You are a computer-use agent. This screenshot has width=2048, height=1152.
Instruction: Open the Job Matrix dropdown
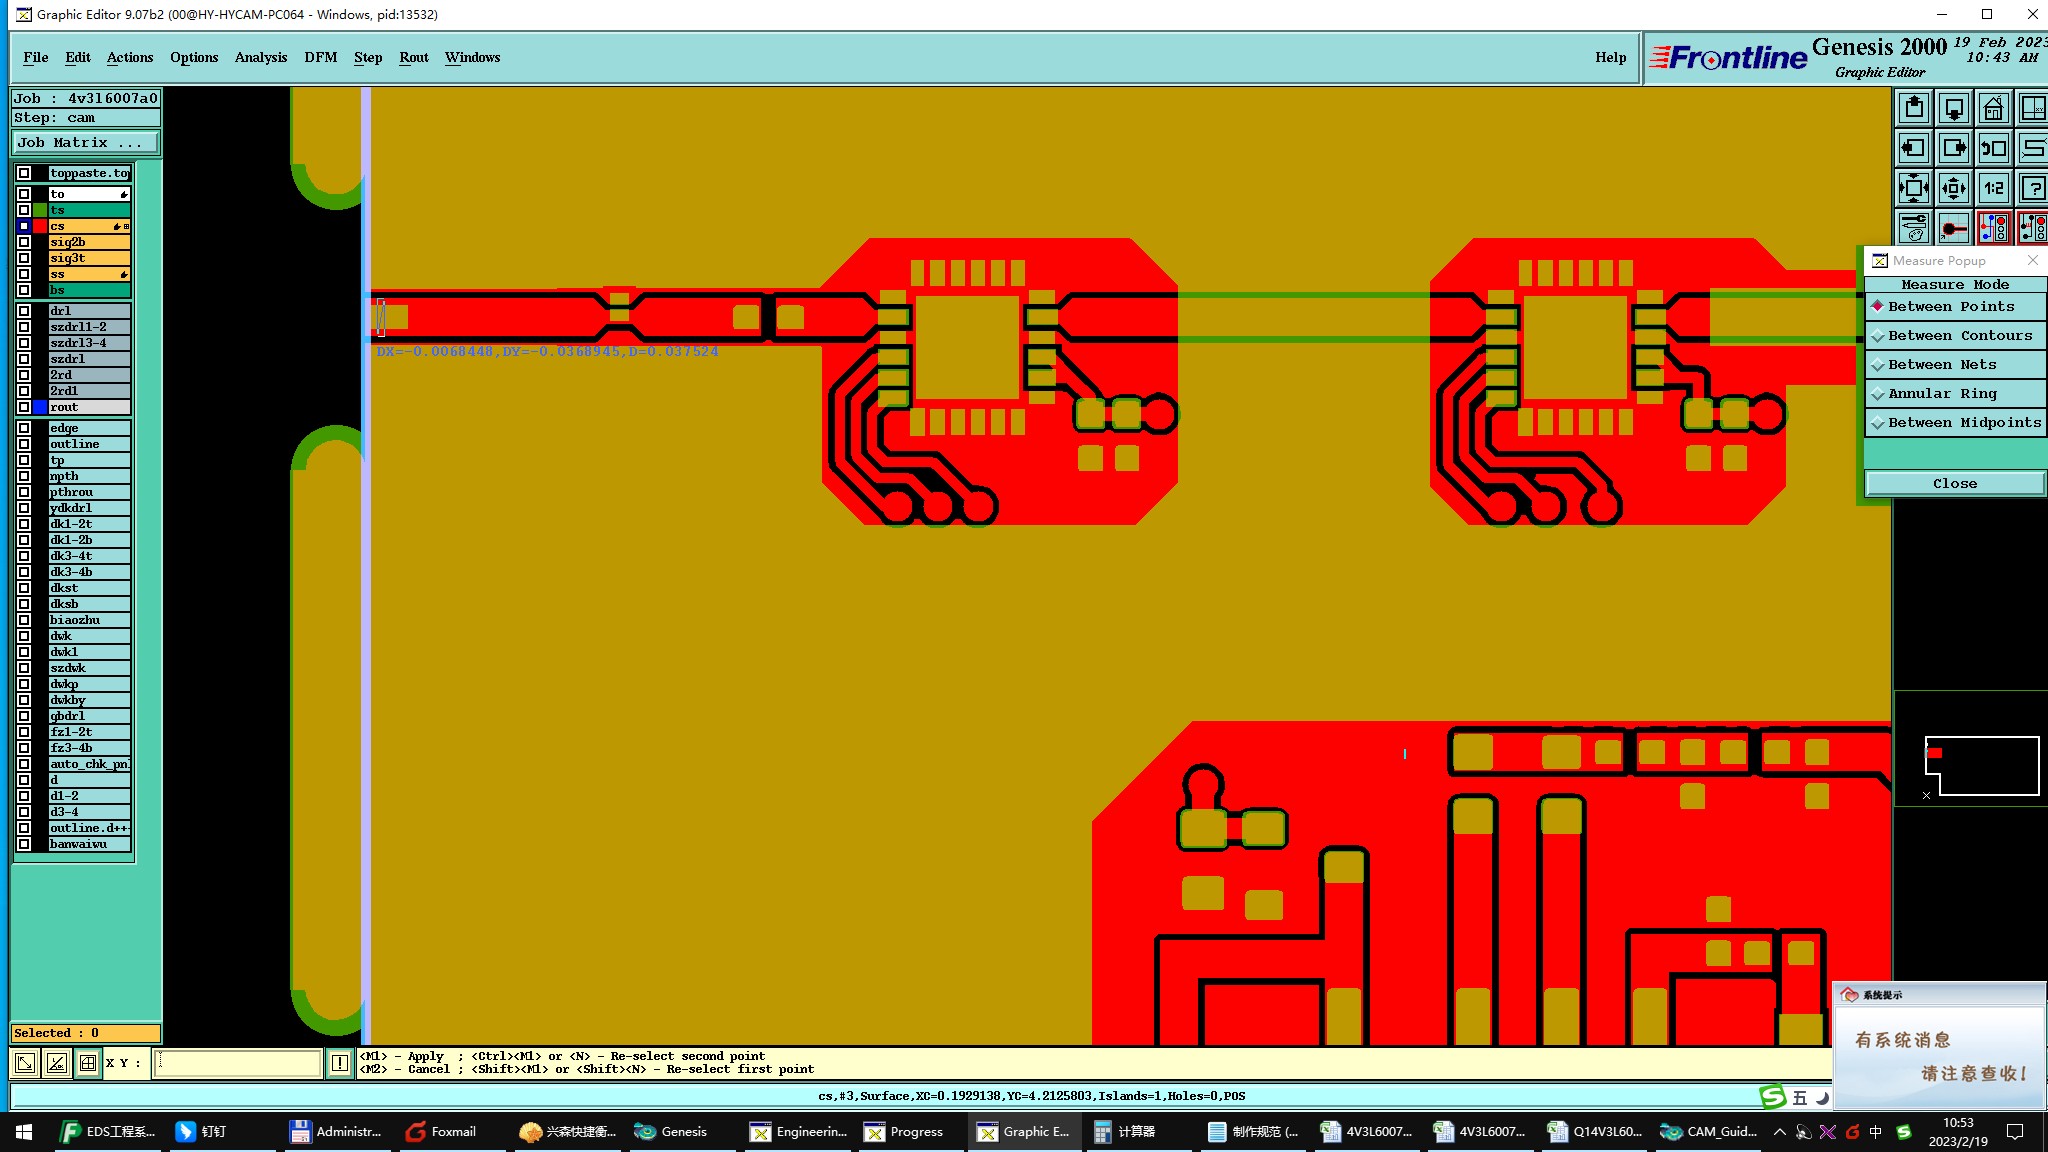pyautogui.click(x=85, y=143)
